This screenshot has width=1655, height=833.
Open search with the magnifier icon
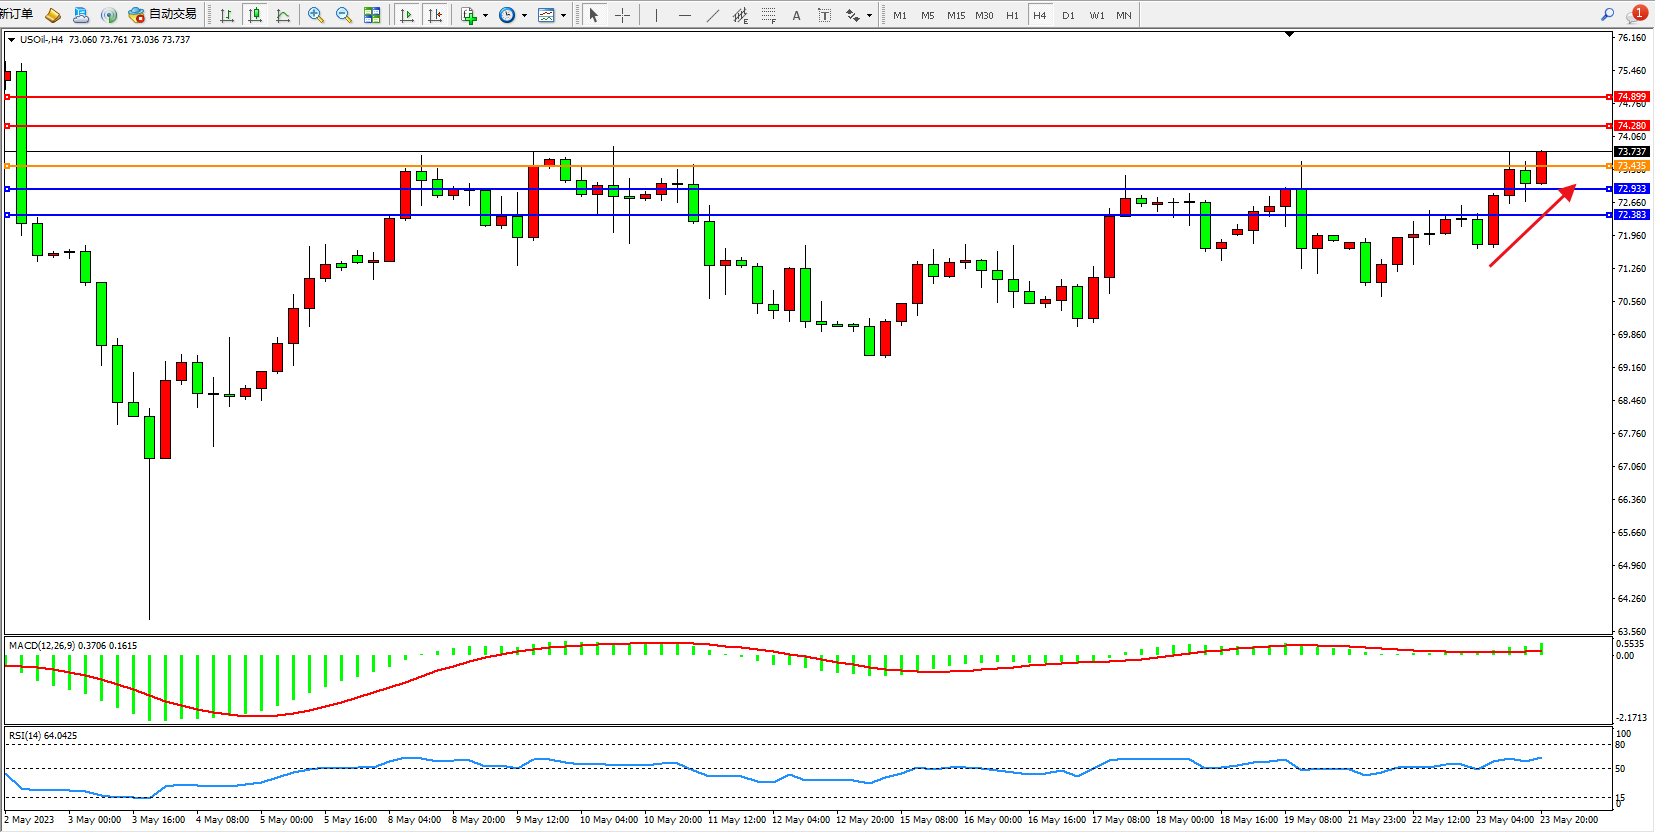coord(1607,15)
